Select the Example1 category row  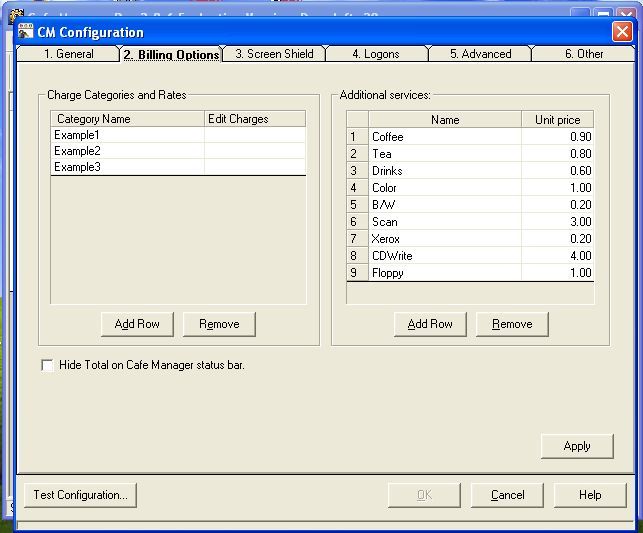pos(128,135)
